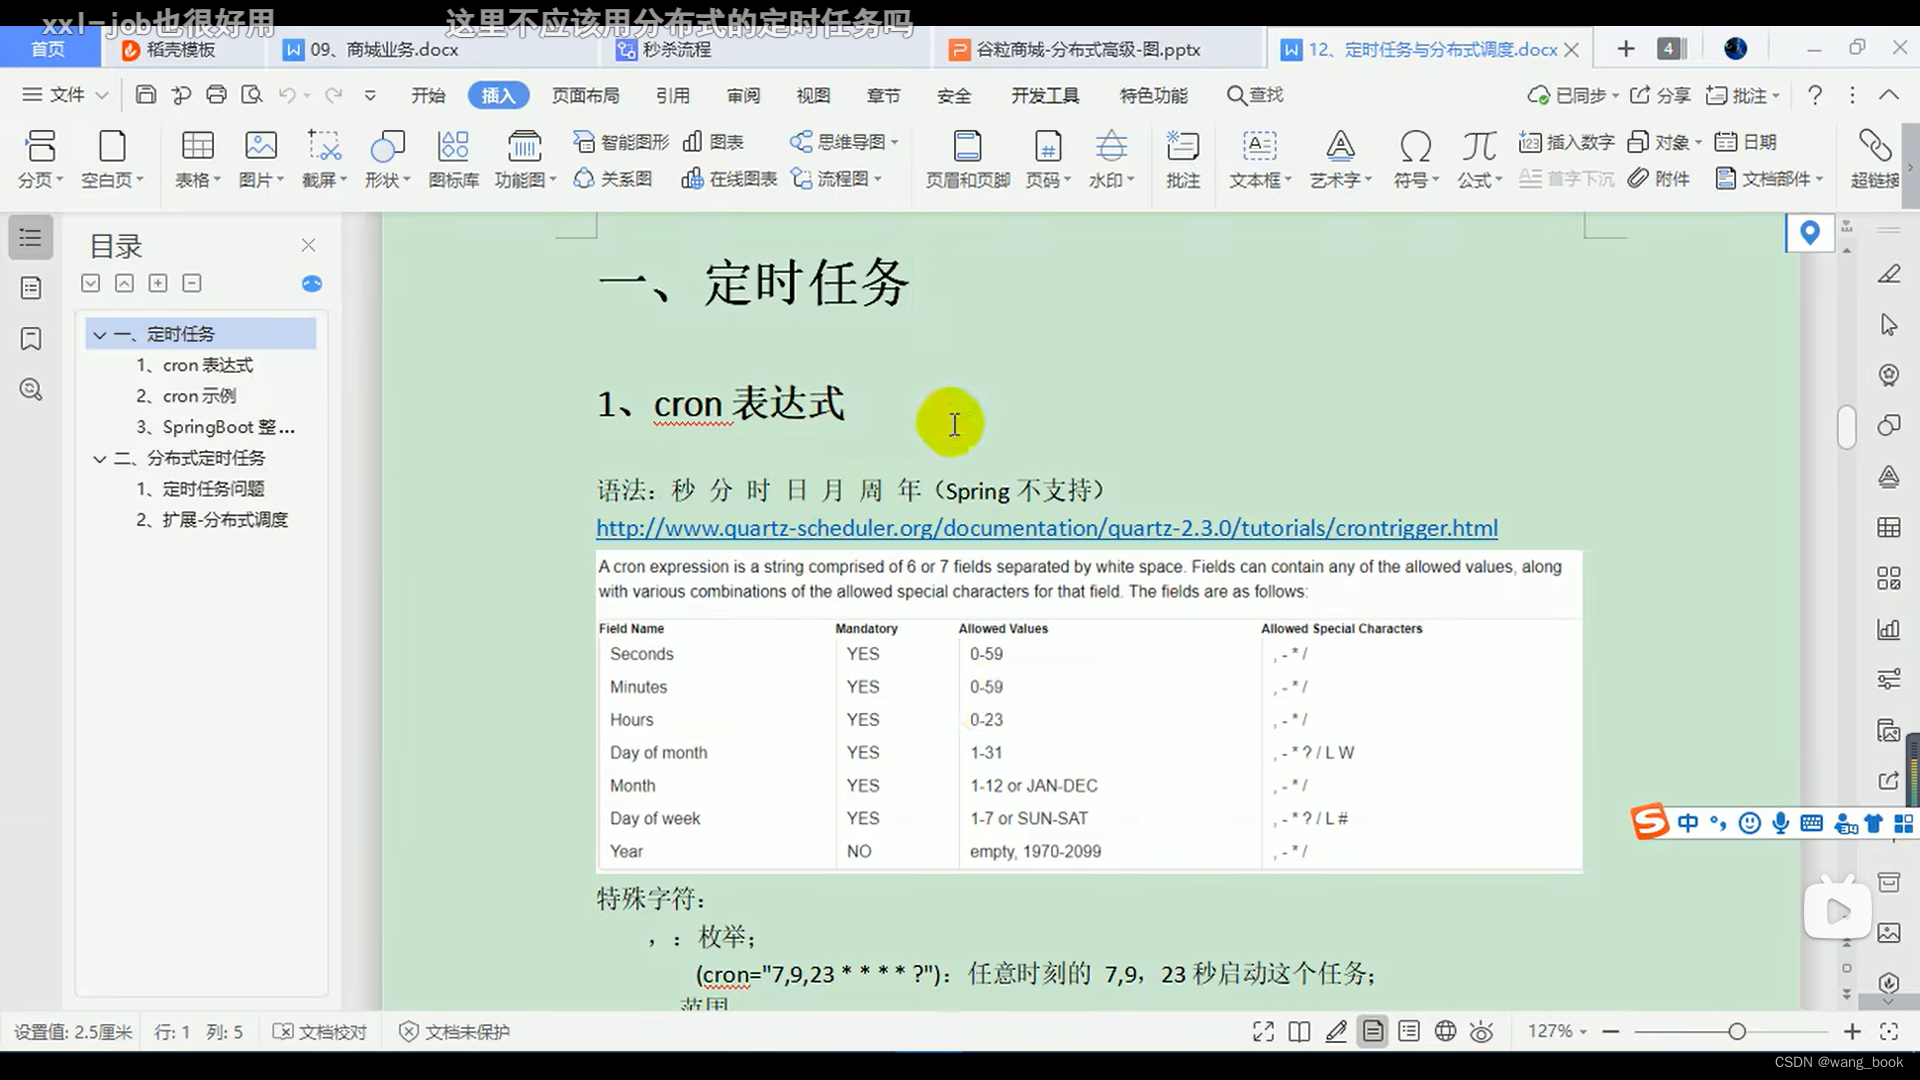
Task: Toggle document proofing (文档校对)
Action: click(x=320, y=1032)
